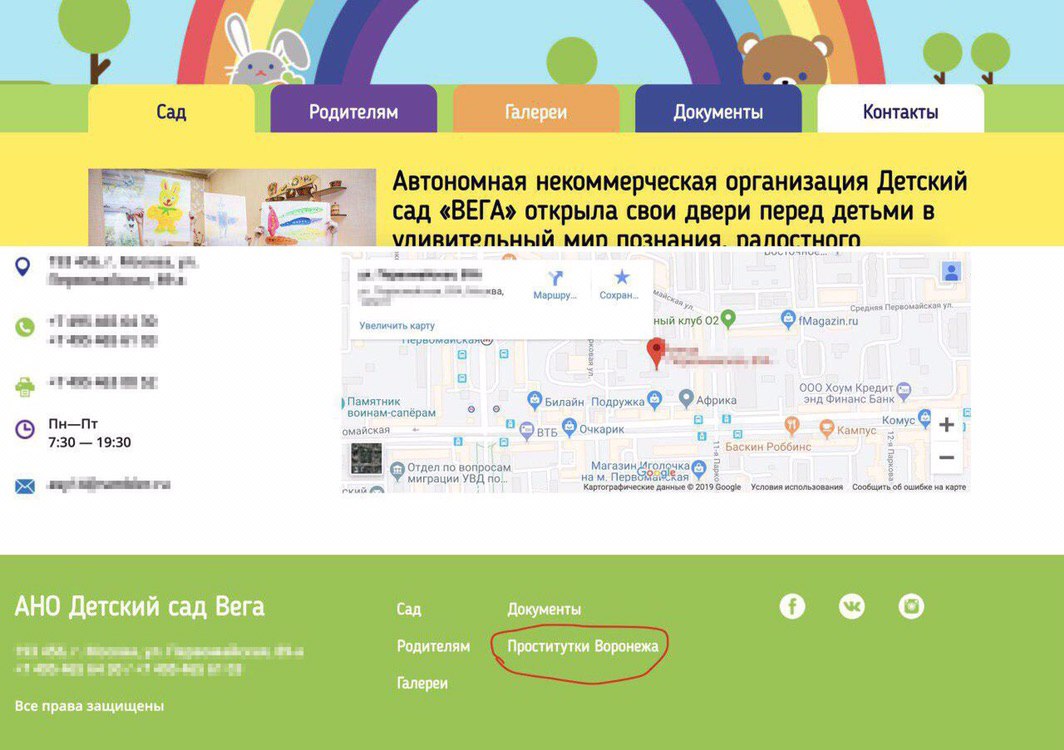This screenshot has height=750, width=1064.
Task: Open Маршруты directions on the map
Action: (x=555, y=285)
